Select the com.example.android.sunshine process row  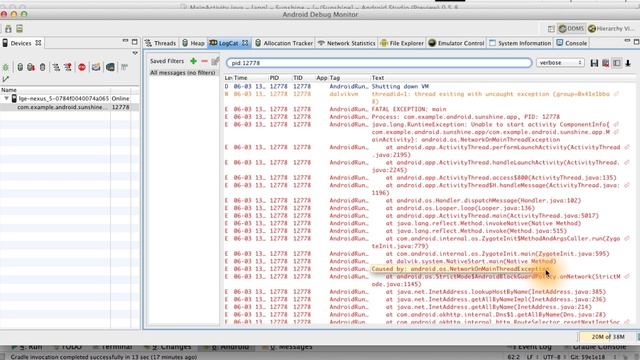[x=70, y=107]
